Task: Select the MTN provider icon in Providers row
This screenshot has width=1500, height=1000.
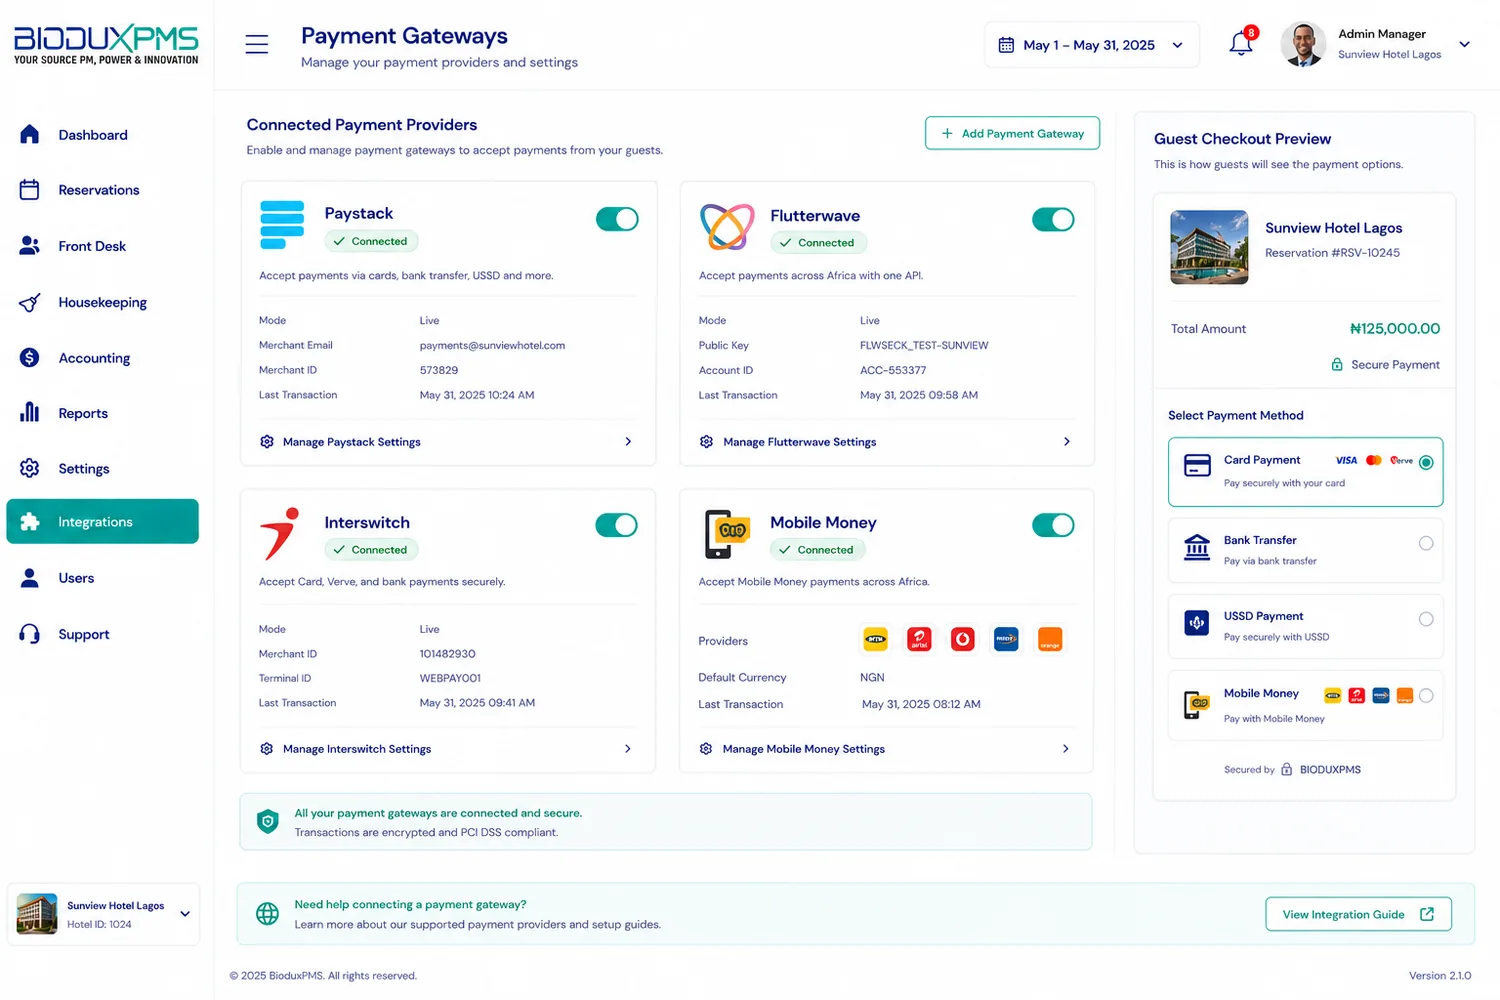Action: [x=875, y=639]
